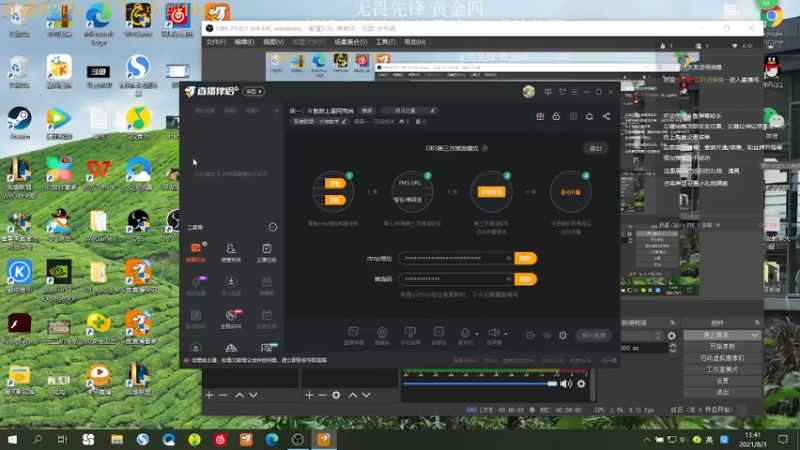Screen dimensions: 800x450
Task: Click the record video icon beside the eye
Action: (531, 335)
